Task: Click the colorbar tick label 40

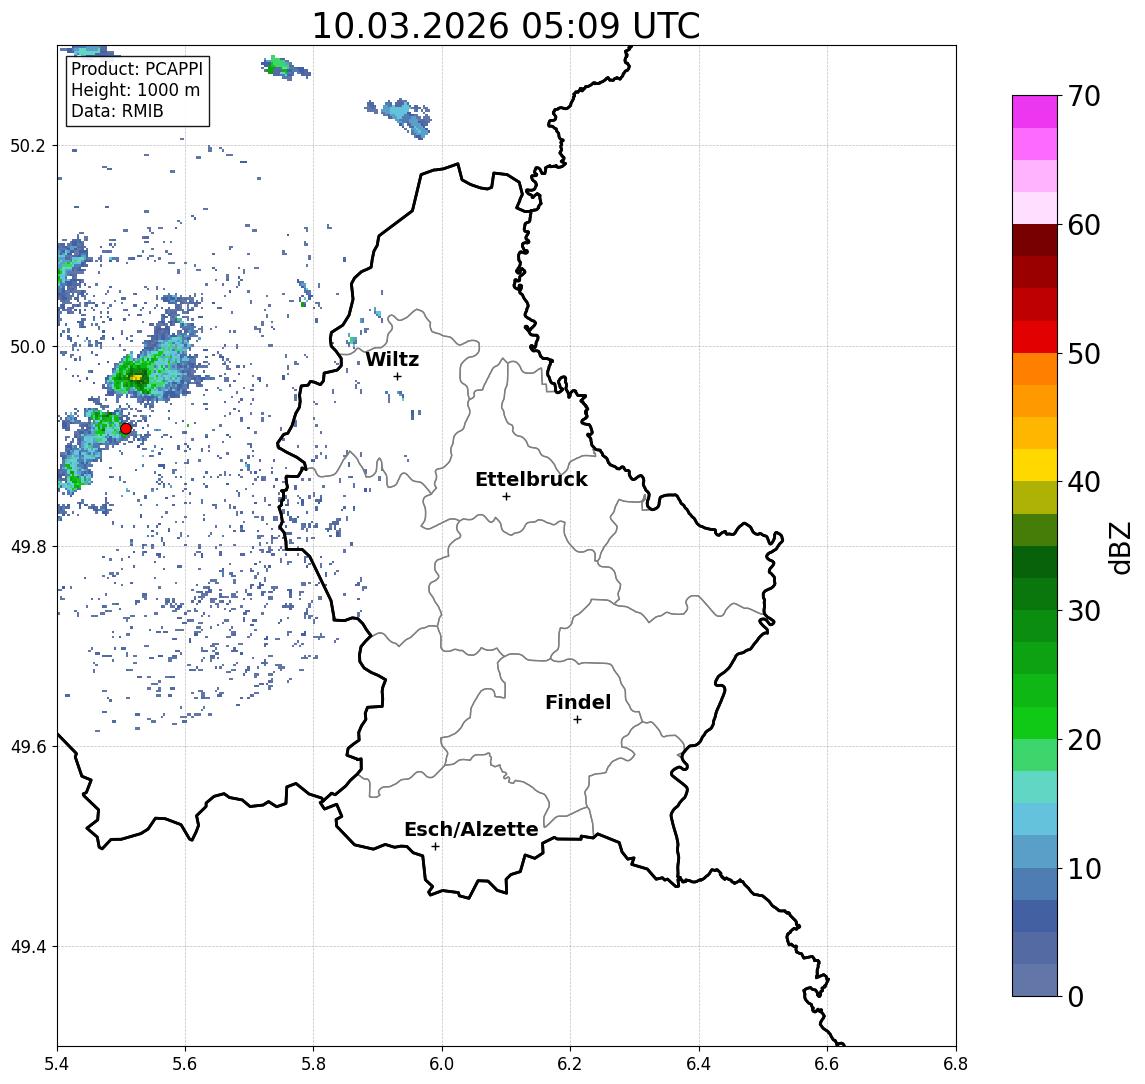Action: pos(1084,482)
